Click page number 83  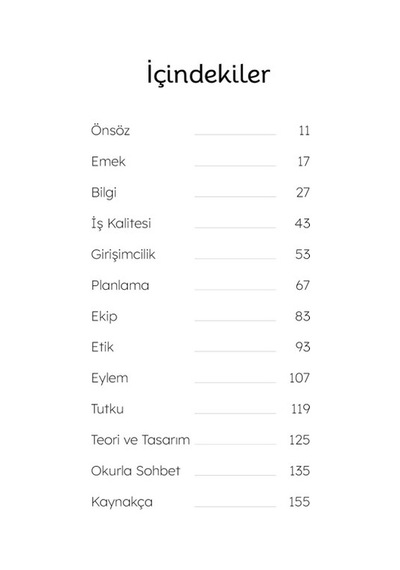coord(303,316)
